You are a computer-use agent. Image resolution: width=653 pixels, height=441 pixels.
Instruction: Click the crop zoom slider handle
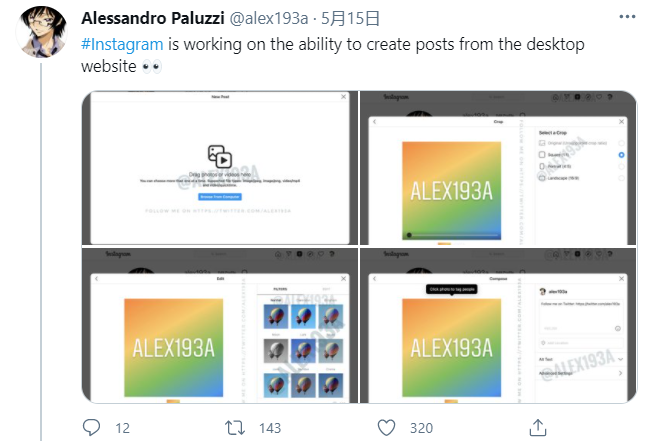(409, 235)
